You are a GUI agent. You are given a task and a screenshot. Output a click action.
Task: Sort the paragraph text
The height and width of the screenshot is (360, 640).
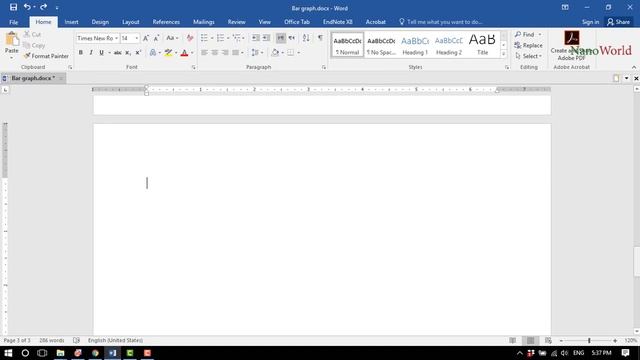click(306, 38)
